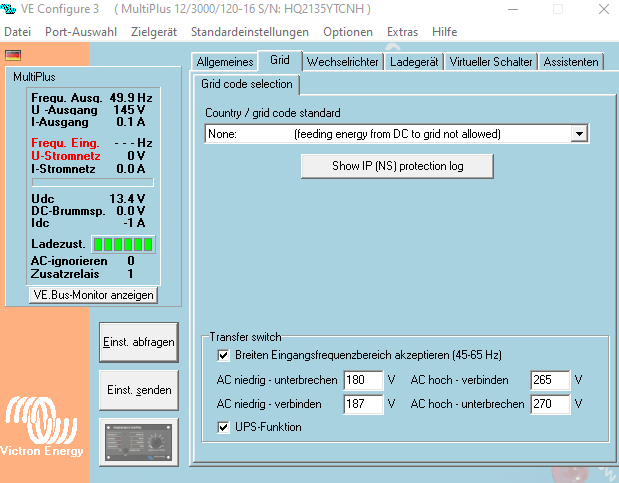
Task: Open the Virtueller Schalter tab
Action: coord(491,62)
